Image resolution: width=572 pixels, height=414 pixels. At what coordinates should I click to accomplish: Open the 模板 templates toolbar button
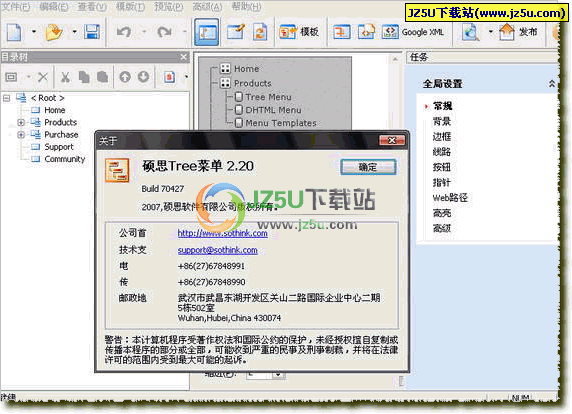tap(299, 32)
